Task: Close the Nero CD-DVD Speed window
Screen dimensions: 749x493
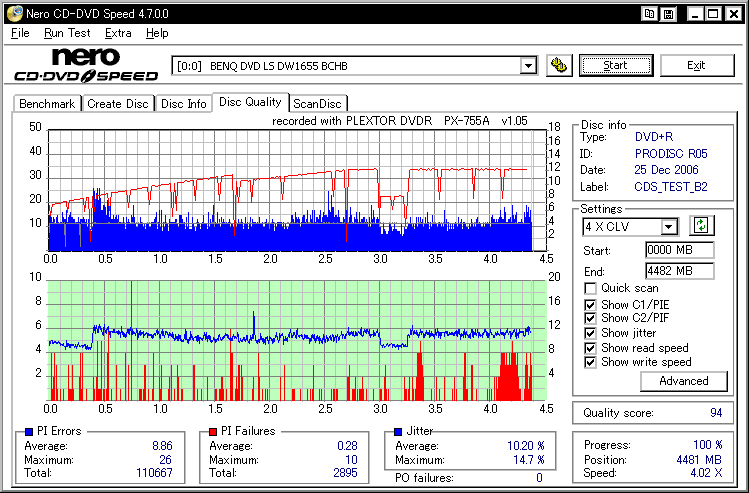Action: tap(733, 14)
